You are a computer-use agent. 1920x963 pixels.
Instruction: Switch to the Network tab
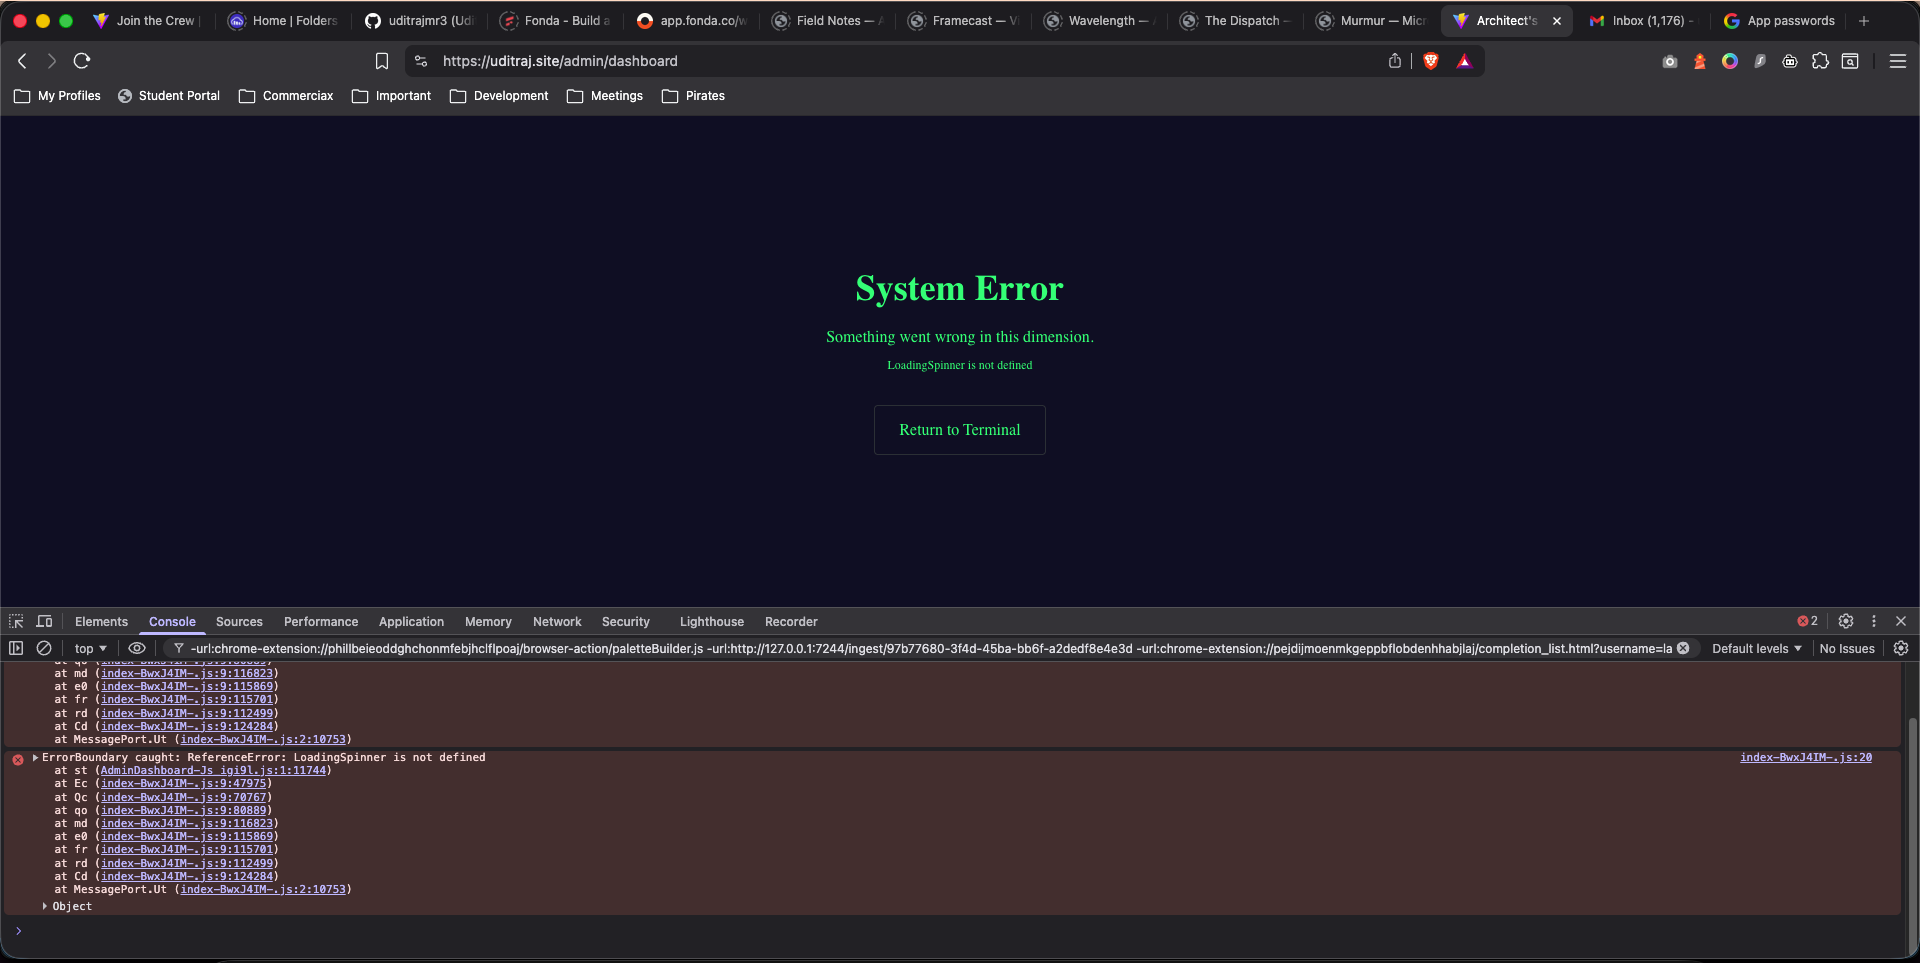click(x=557, y=621)
